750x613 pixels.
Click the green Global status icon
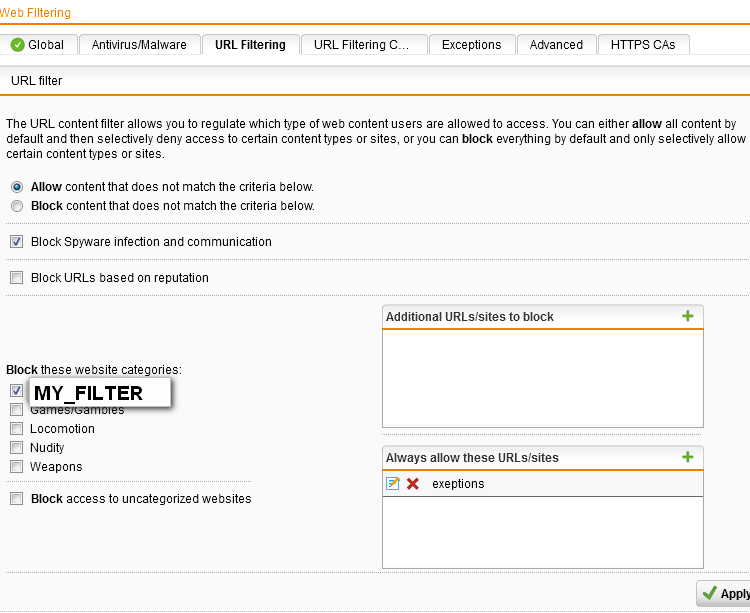coord(18,45)
